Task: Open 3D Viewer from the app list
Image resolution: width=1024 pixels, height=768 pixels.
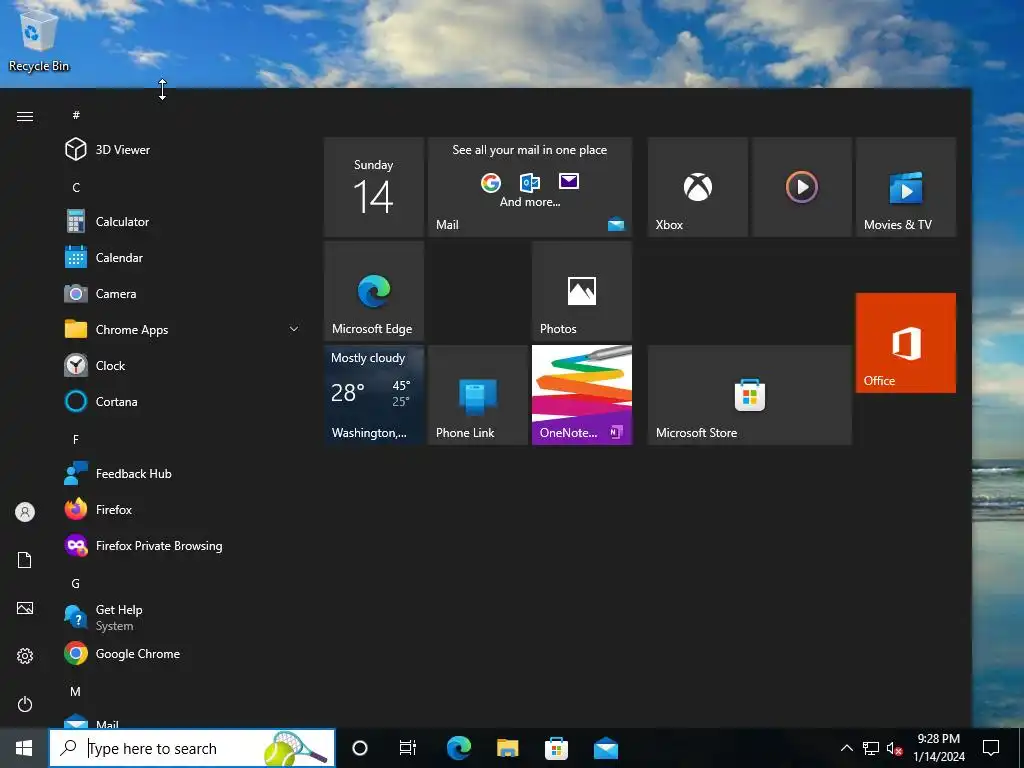Action: (178, 150)
